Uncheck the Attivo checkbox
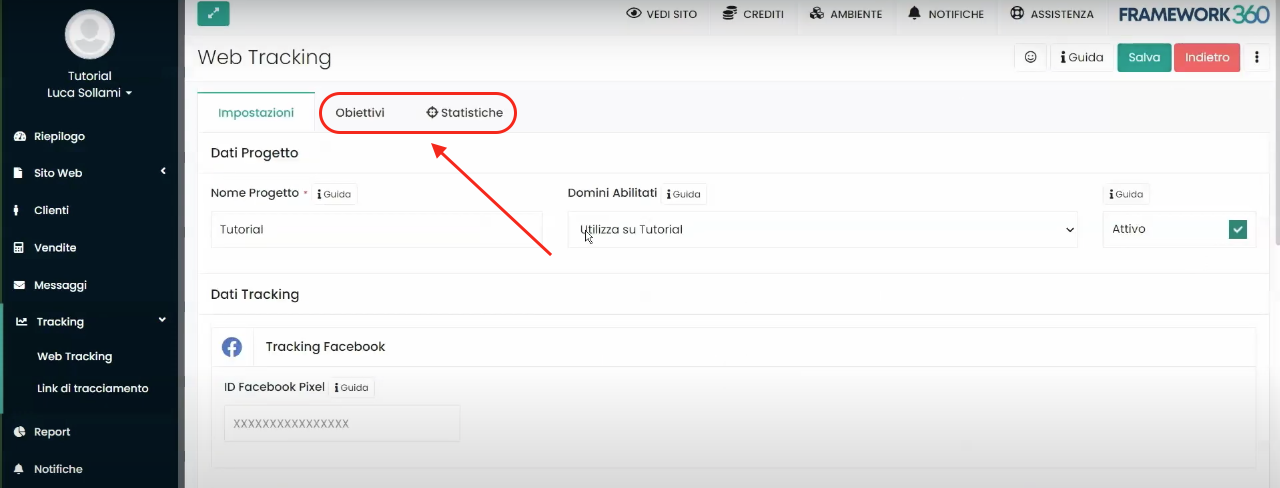This screenshot has height=488, width=1280. tap(1238, 230)
